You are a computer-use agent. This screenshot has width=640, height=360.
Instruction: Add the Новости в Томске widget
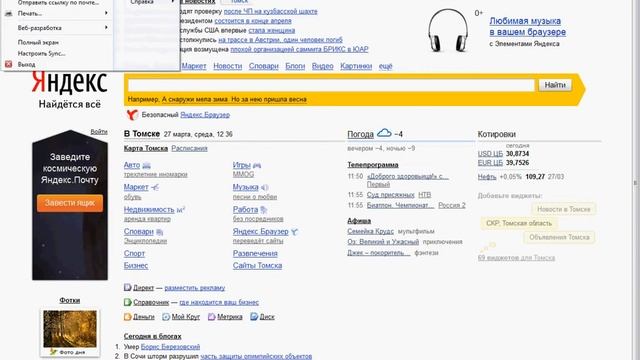coord(563,209)
